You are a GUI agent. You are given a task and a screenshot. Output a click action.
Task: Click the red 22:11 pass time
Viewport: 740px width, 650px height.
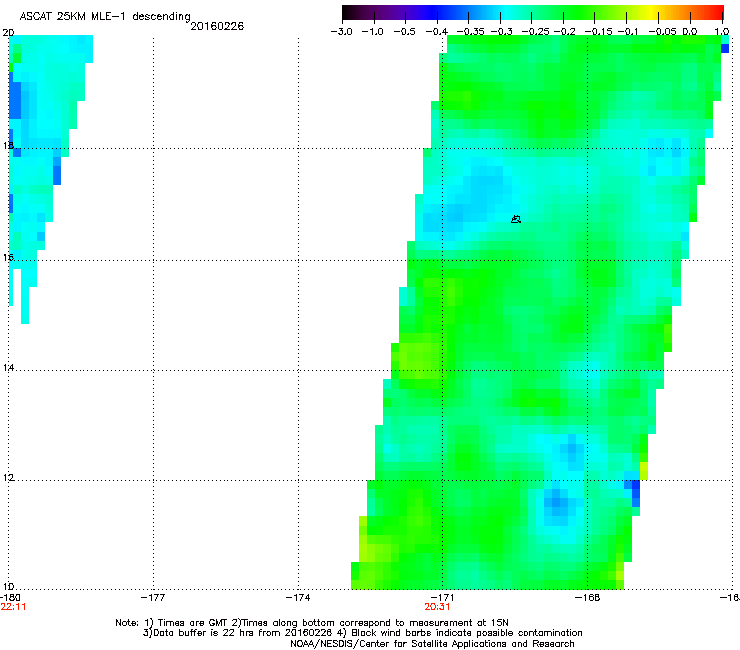click(13, 607)
